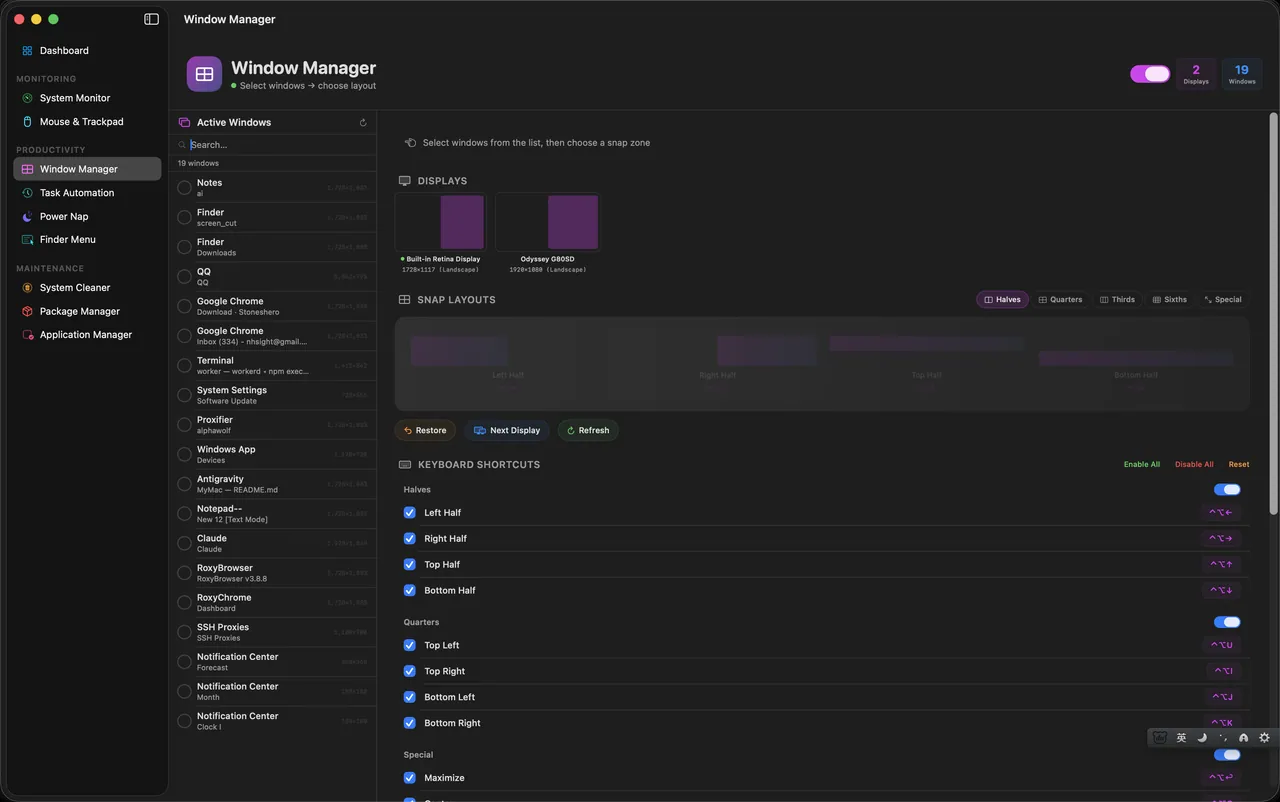The image size is (1280, 802).
Task: Click the Refresh button below snap layouts
Action: click(x=588, y=431)
